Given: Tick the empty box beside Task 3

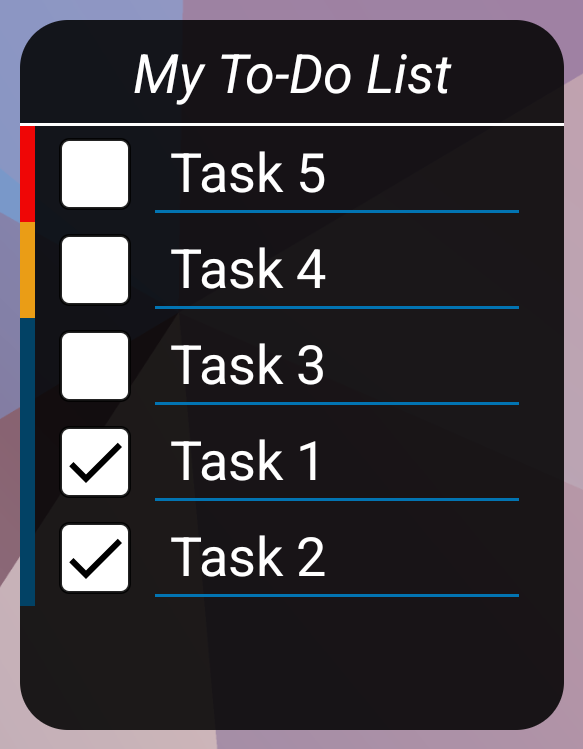Looking at the screenshot, I should [95, 366].
